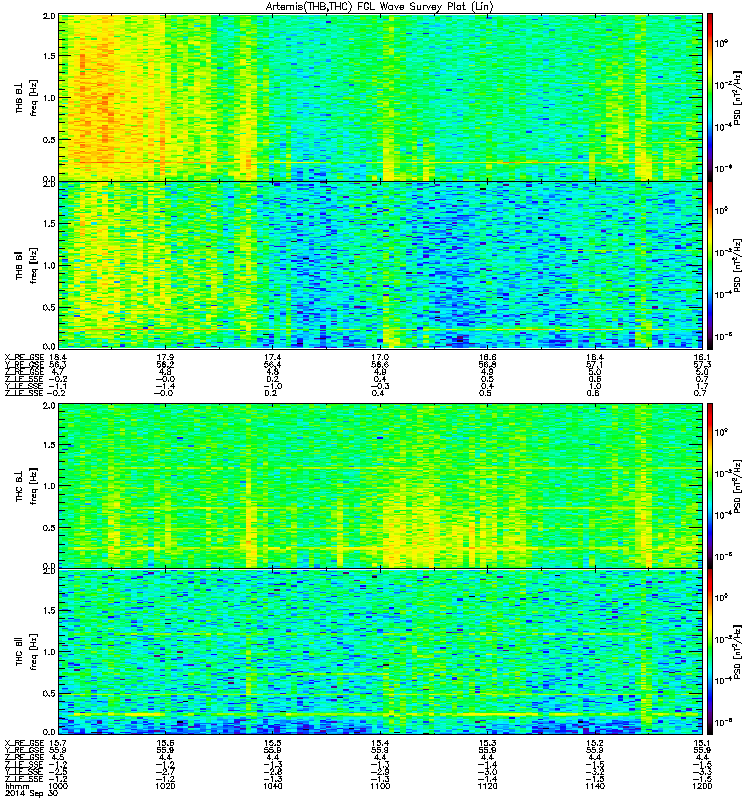750x800 pixels.
Task: Click the X_RE_GSE value '15.5' under THC
Action: click(x=272, y=742)
